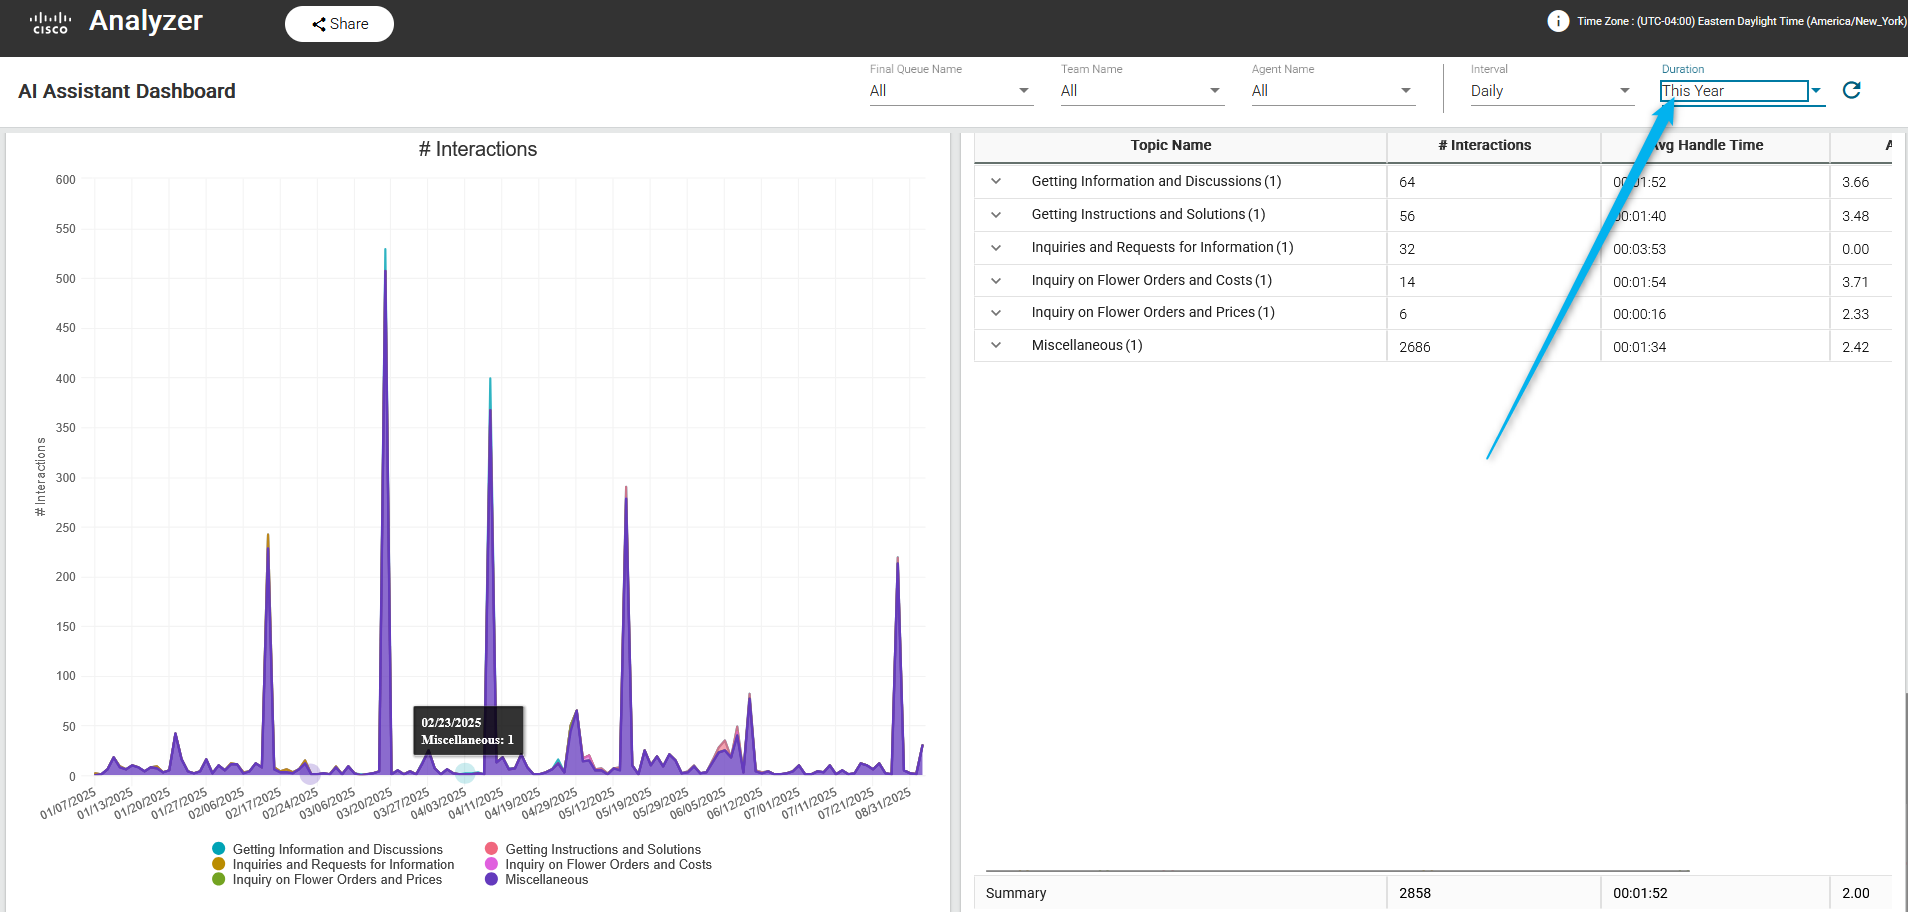Click the Duration This Year field

(x=1734, y=91)
